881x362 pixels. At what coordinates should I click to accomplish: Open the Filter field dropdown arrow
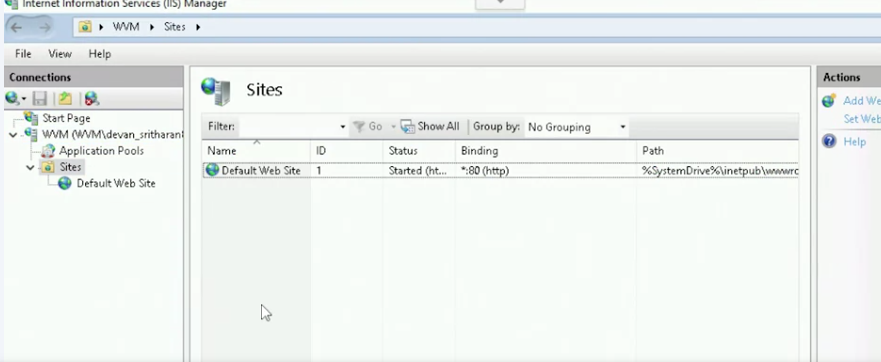point(342,127)
